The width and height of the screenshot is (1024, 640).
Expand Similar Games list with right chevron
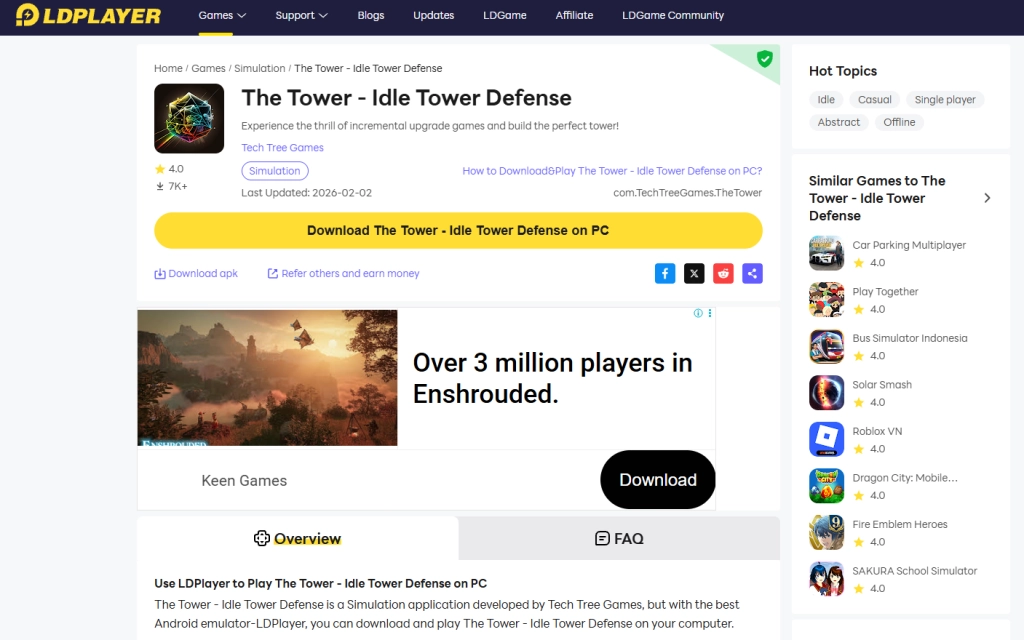pos(987,198)
